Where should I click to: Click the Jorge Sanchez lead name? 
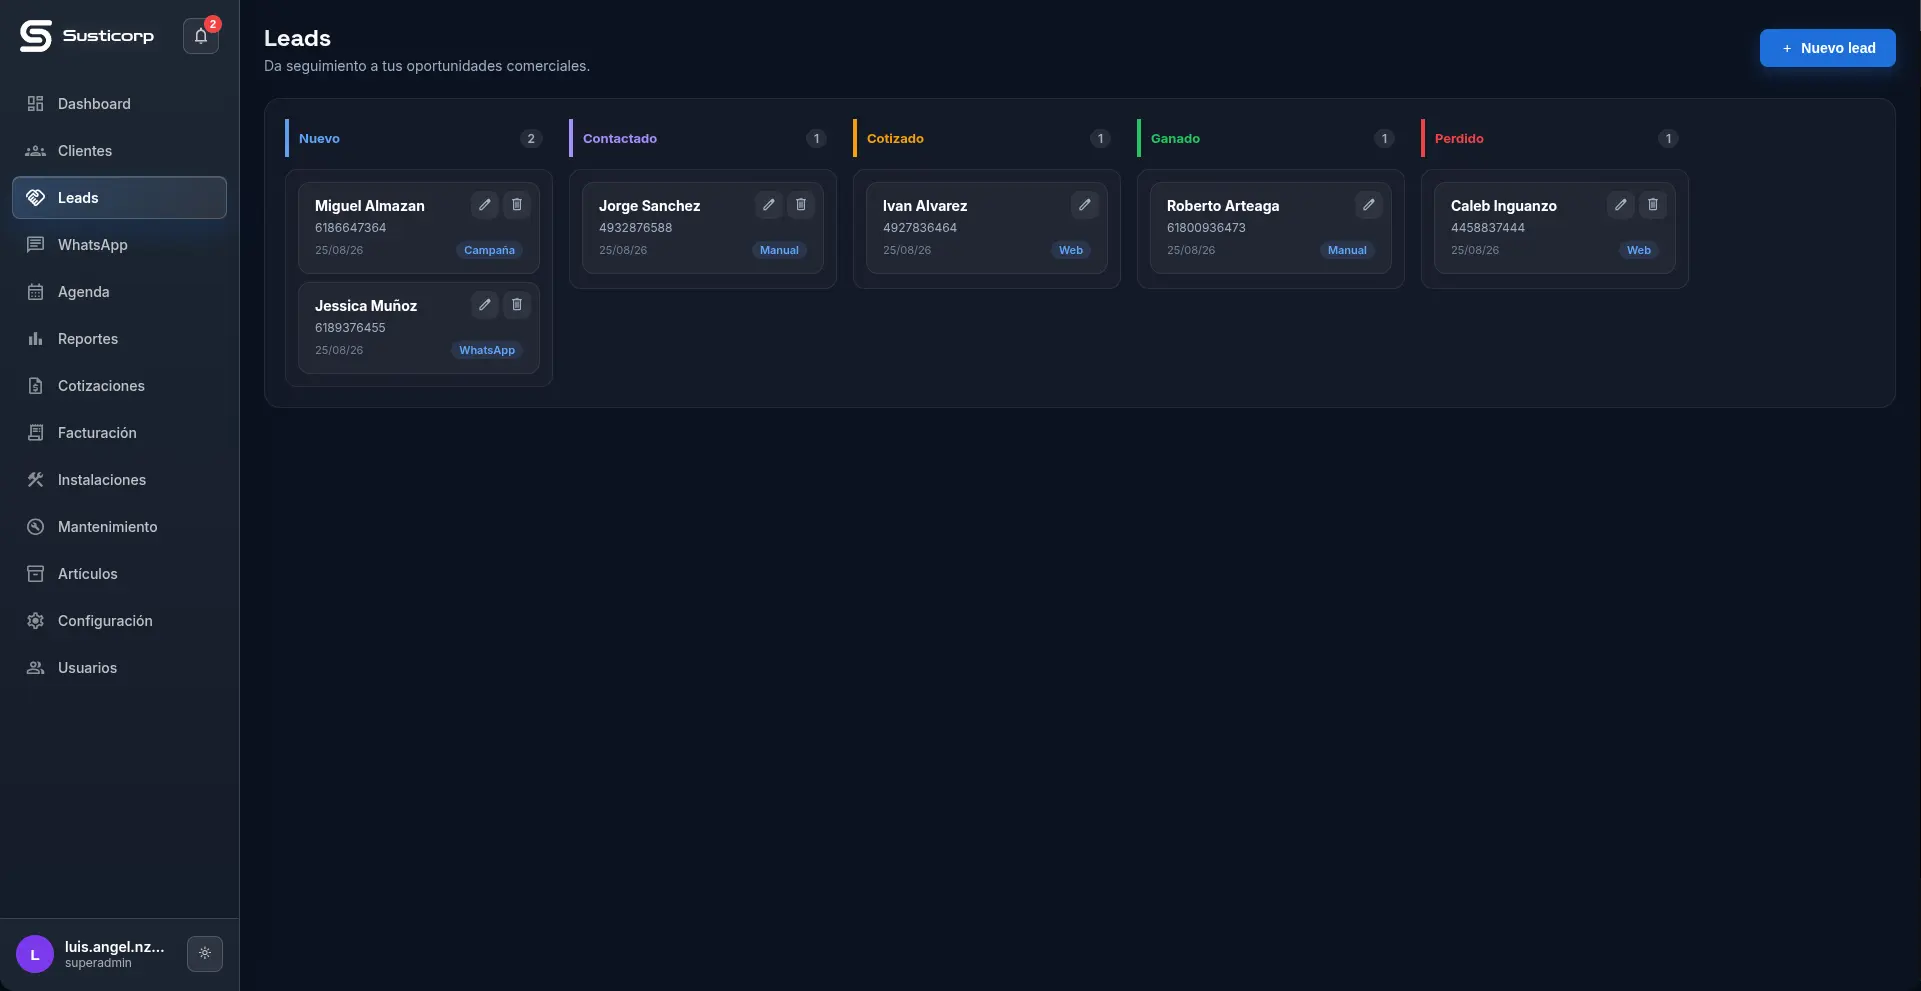pyautogui.click(x=649, y=206)
